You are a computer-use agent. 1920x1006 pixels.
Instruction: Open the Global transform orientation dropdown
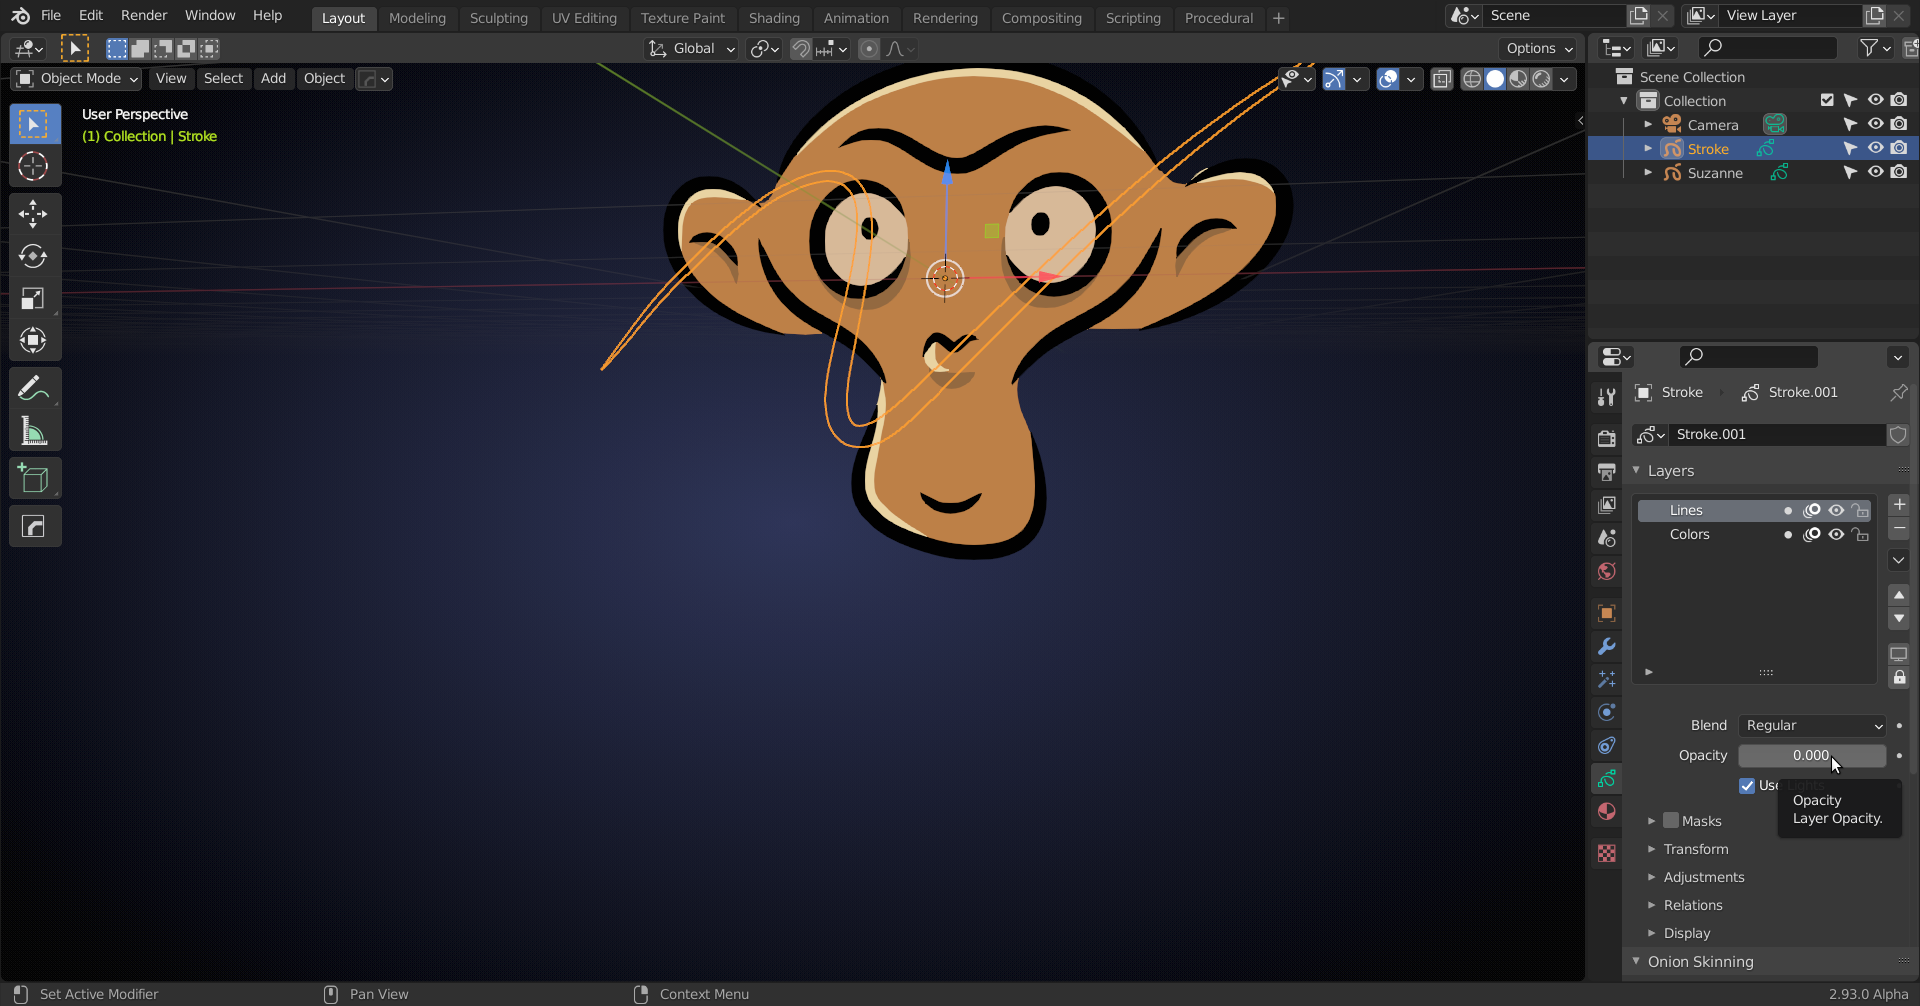(x=691, y=49)
